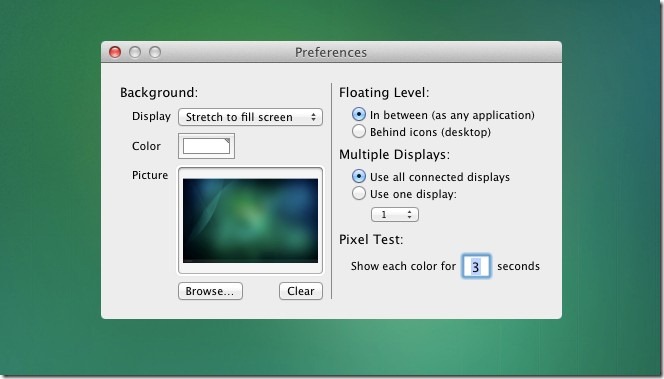Click the Display label text
The image size is (664, 379).
151,116
